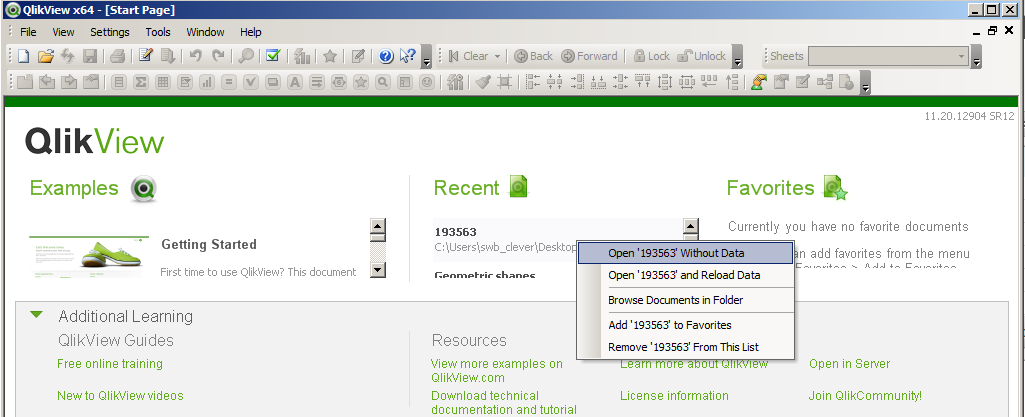Open the Clear button dropdown arrow
Viewport: 1025px width, 417px height.
(497, 57)
